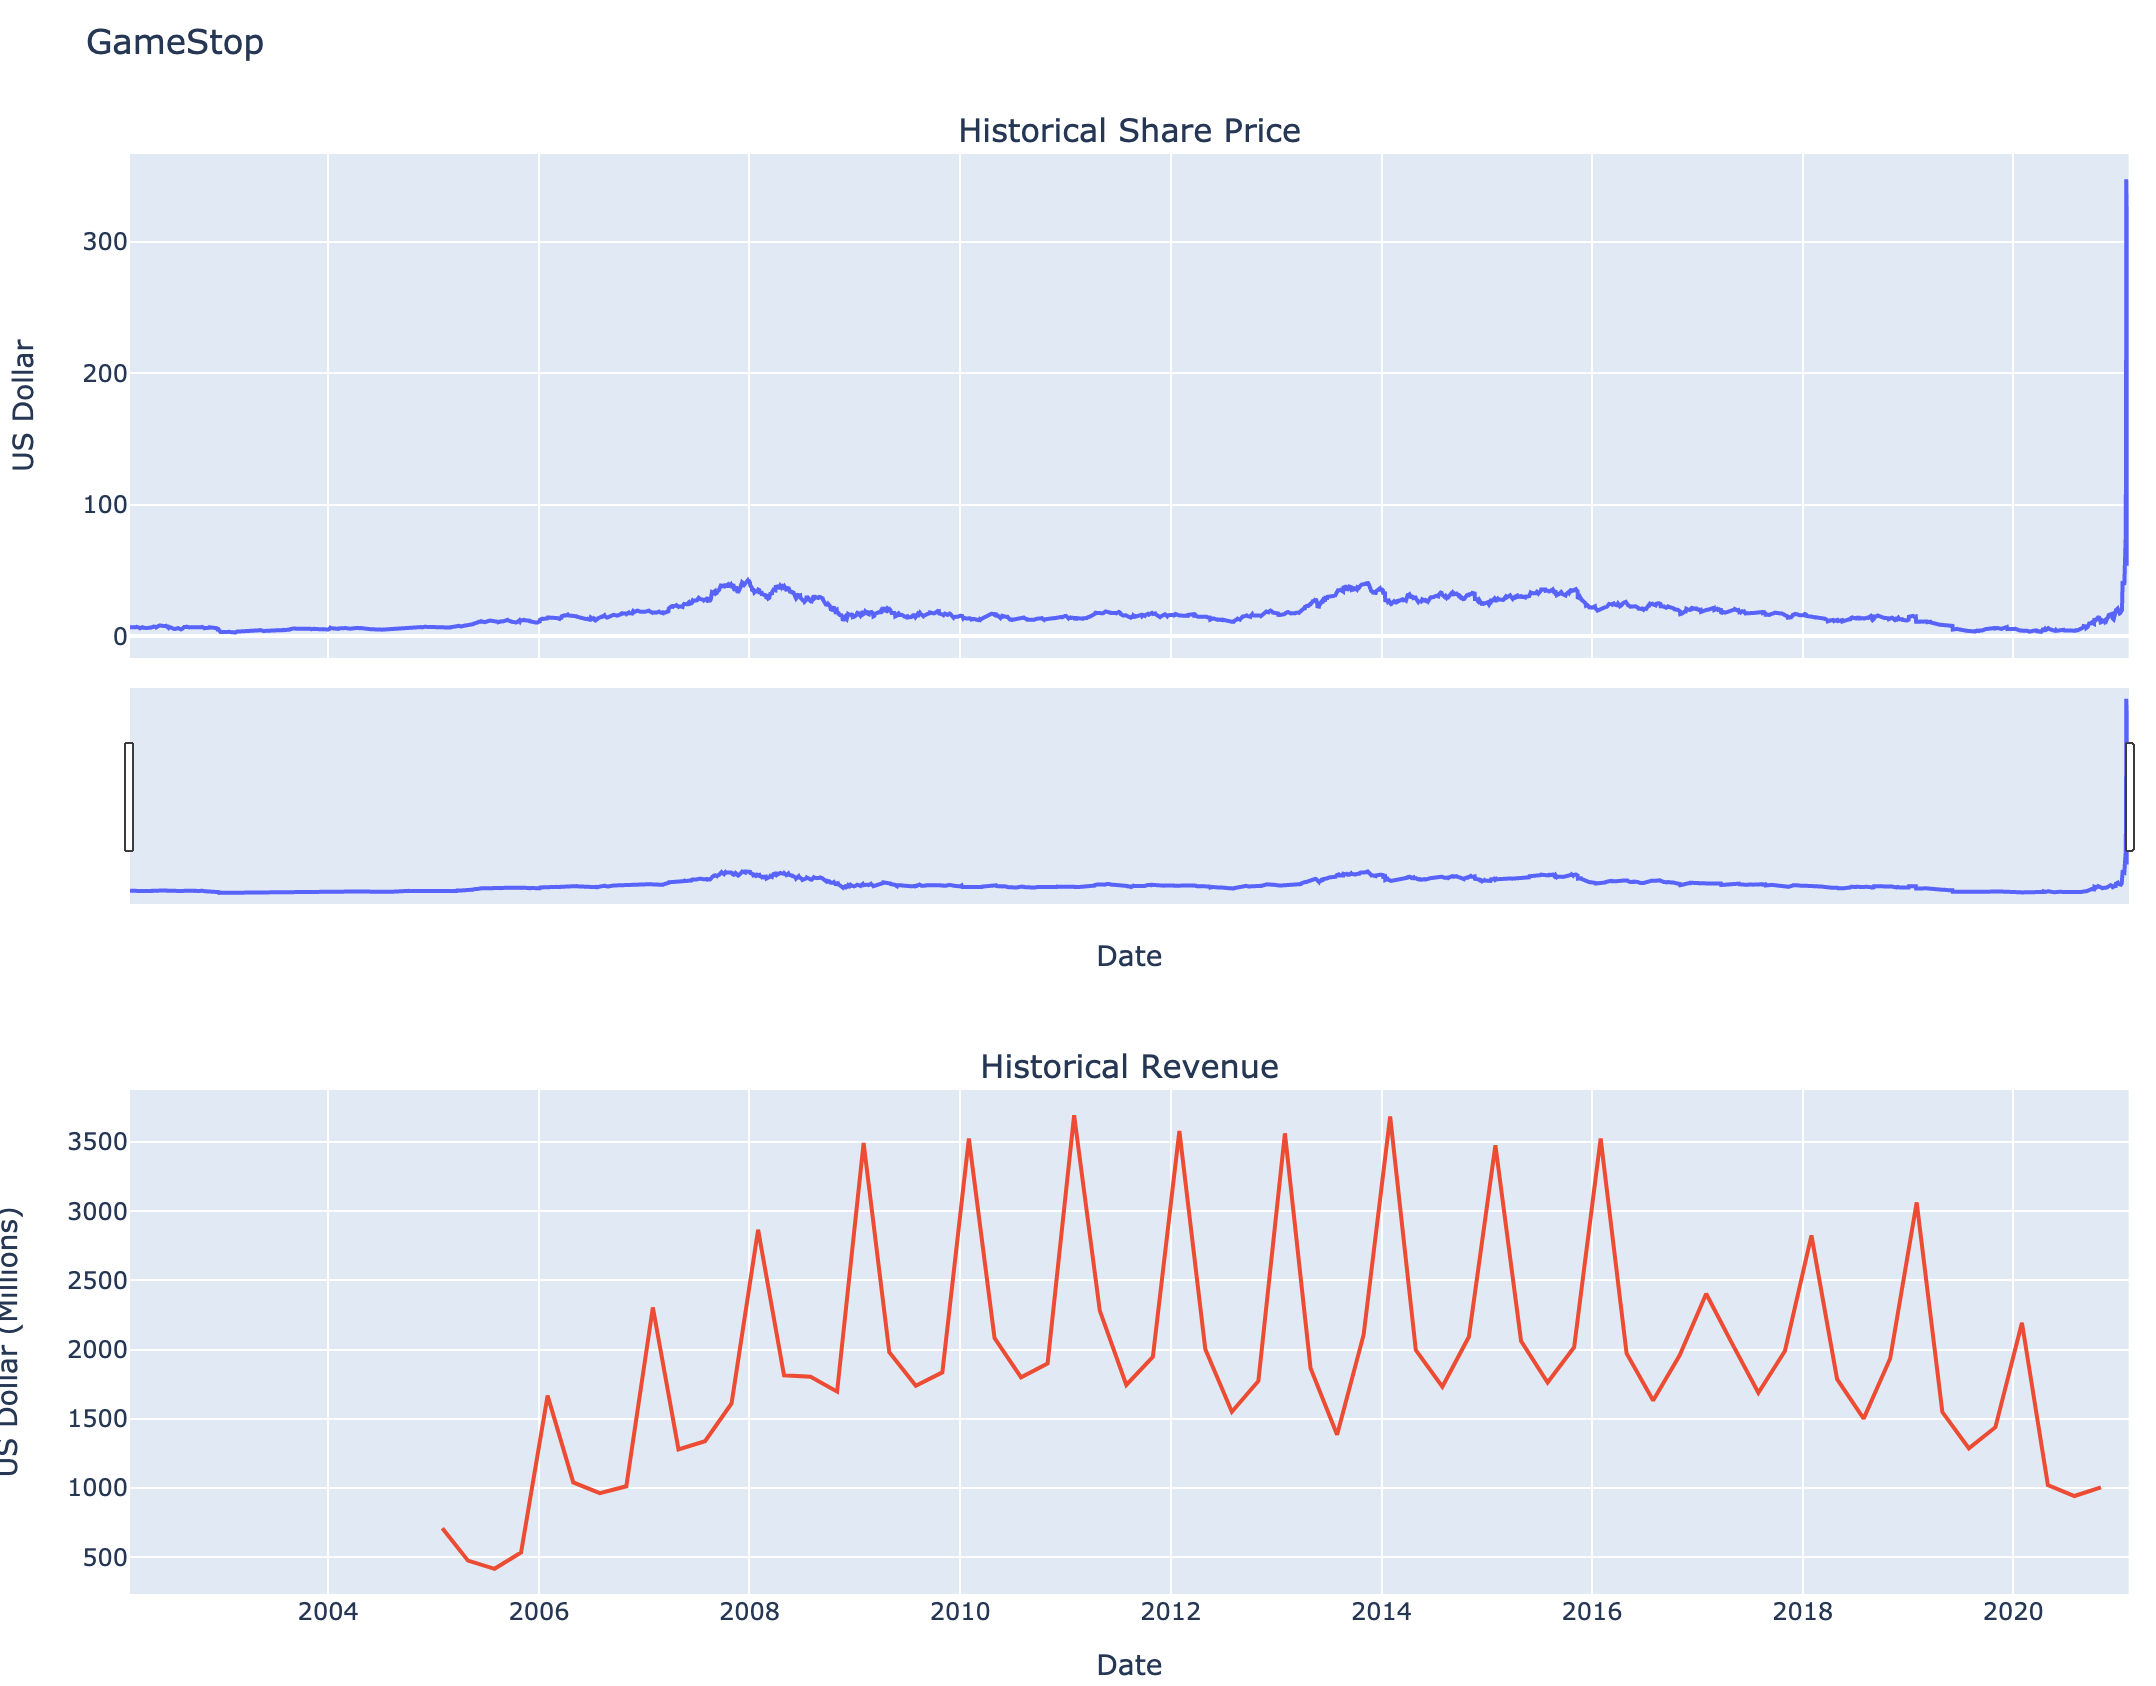Click the "Historical Revenue" subplot title
Screen dimensions: 2156x1686
coord(1129,1067)
